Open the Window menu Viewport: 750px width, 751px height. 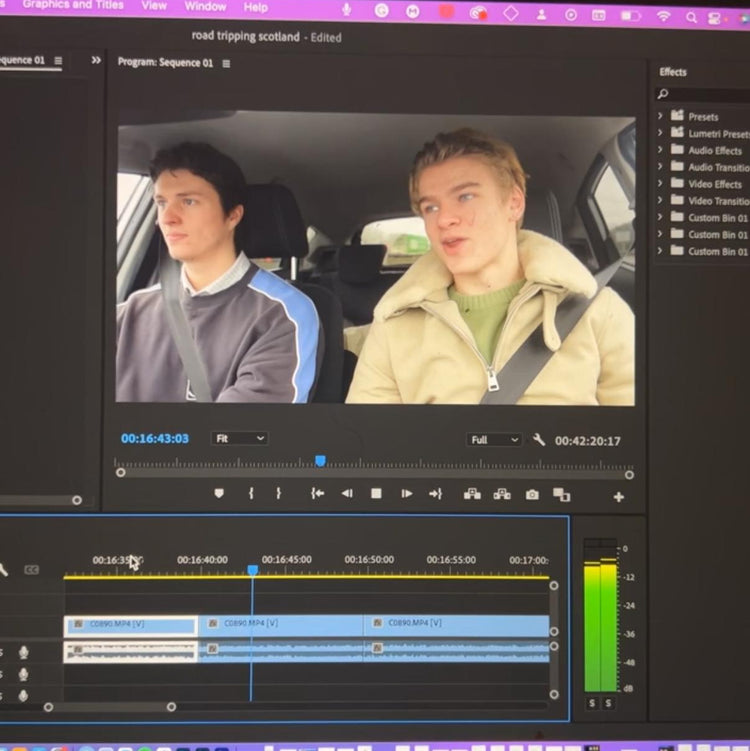205,6
